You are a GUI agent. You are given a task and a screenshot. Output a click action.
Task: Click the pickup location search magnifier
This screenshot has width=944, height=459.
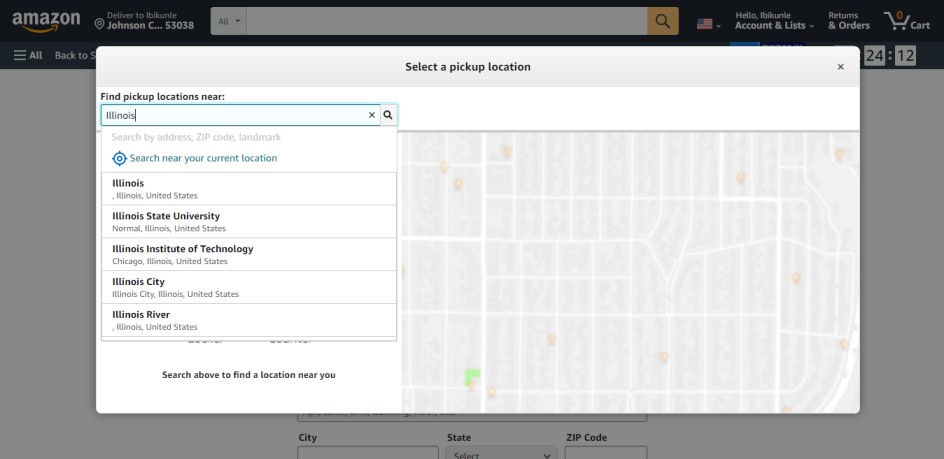pos(388,115)
